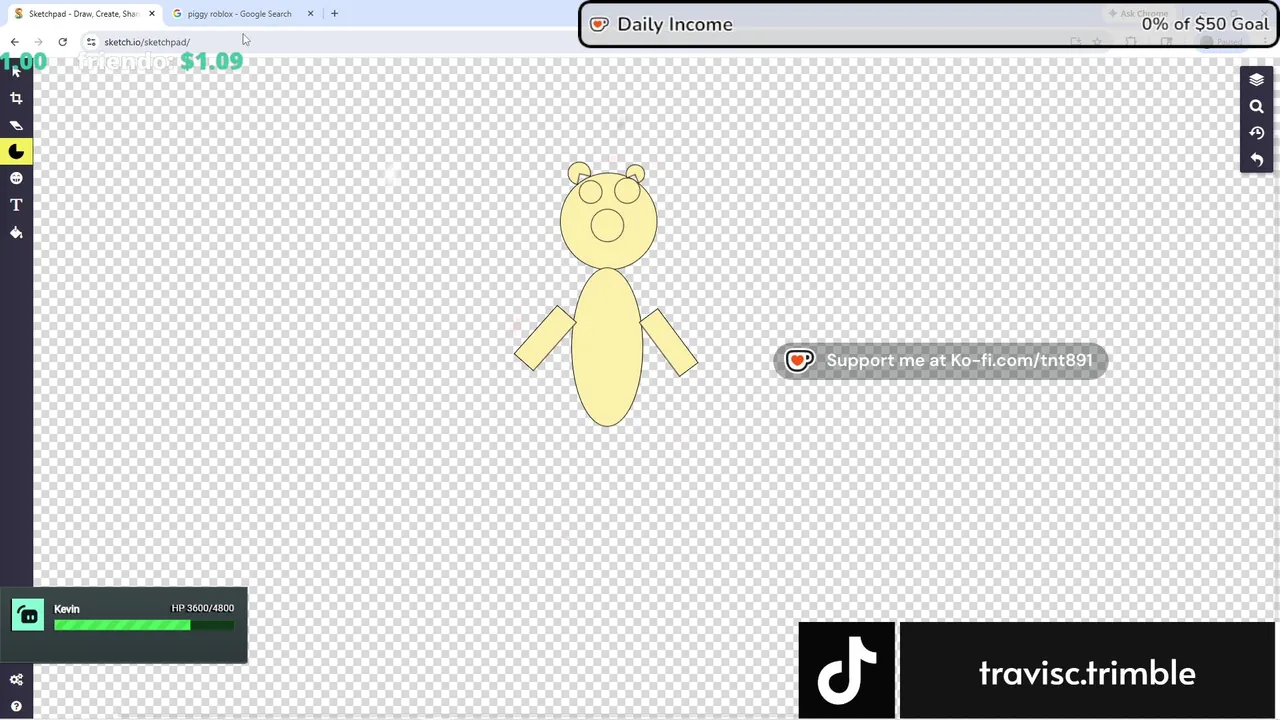Select the pig's snout circle
The height and width of the screenshot is (720, 1280).
pos(607,226)
